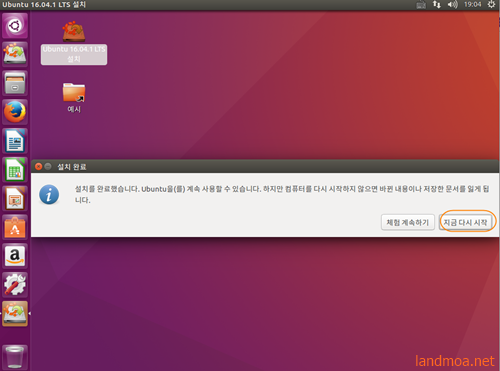Open the session power gear menu
The image size is (500, 371).
click(x=491, y=5)
